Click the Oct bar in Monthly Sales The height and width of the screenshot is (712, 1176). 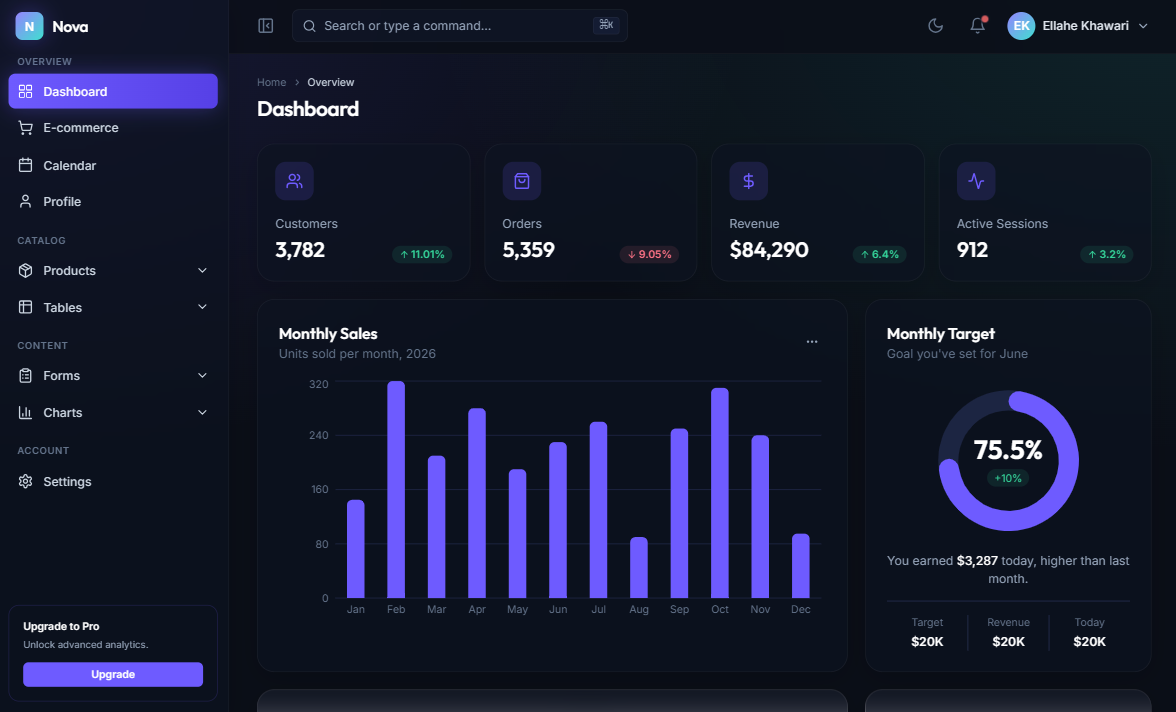[x=720, y=493]
